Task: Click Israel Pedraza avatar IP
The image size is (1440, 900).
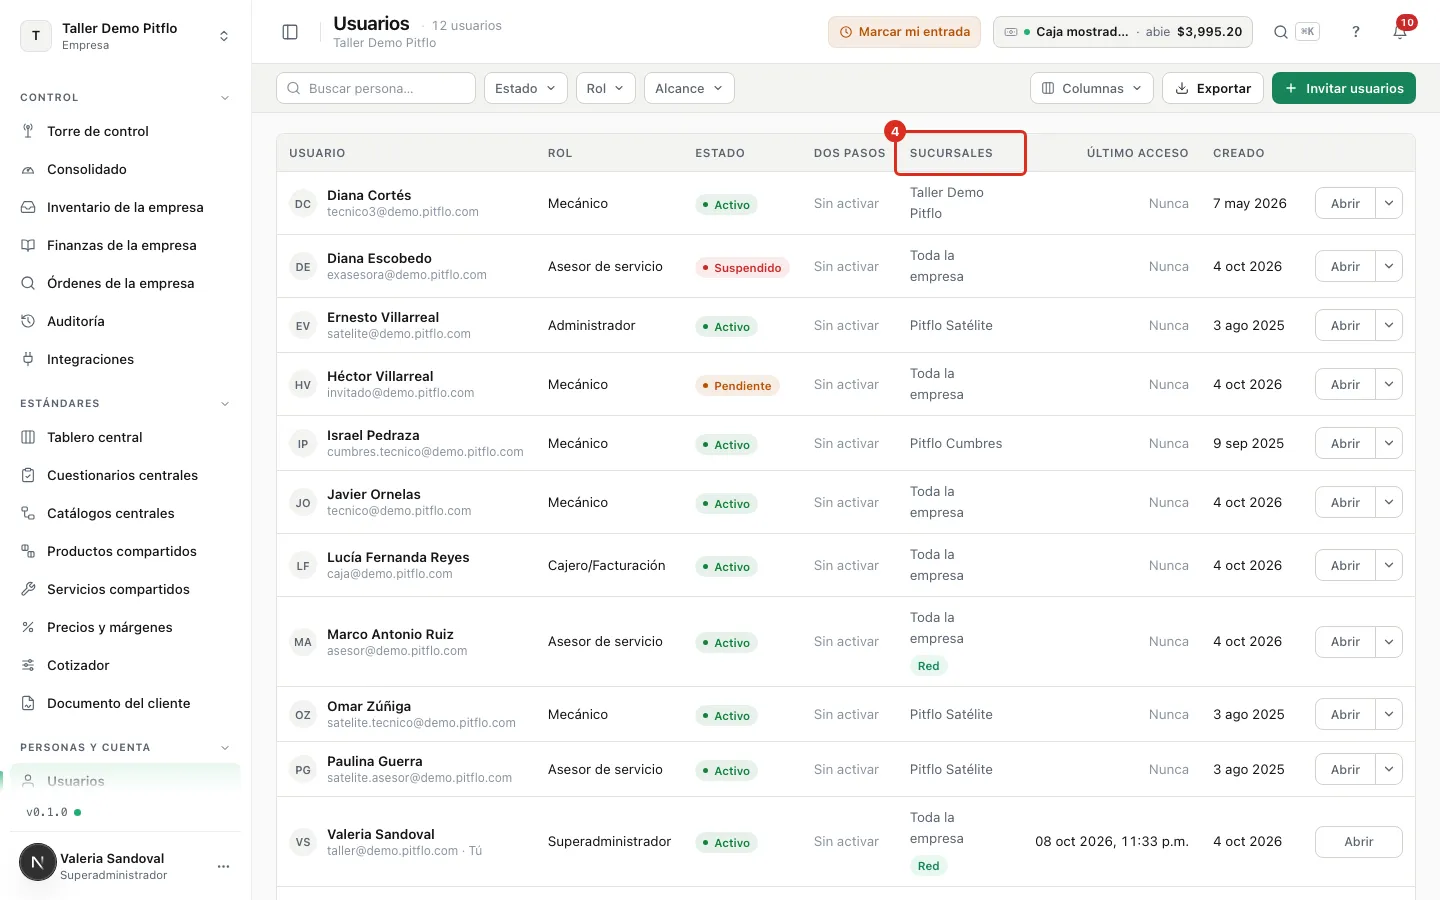Action: click(x=303, y=444)
